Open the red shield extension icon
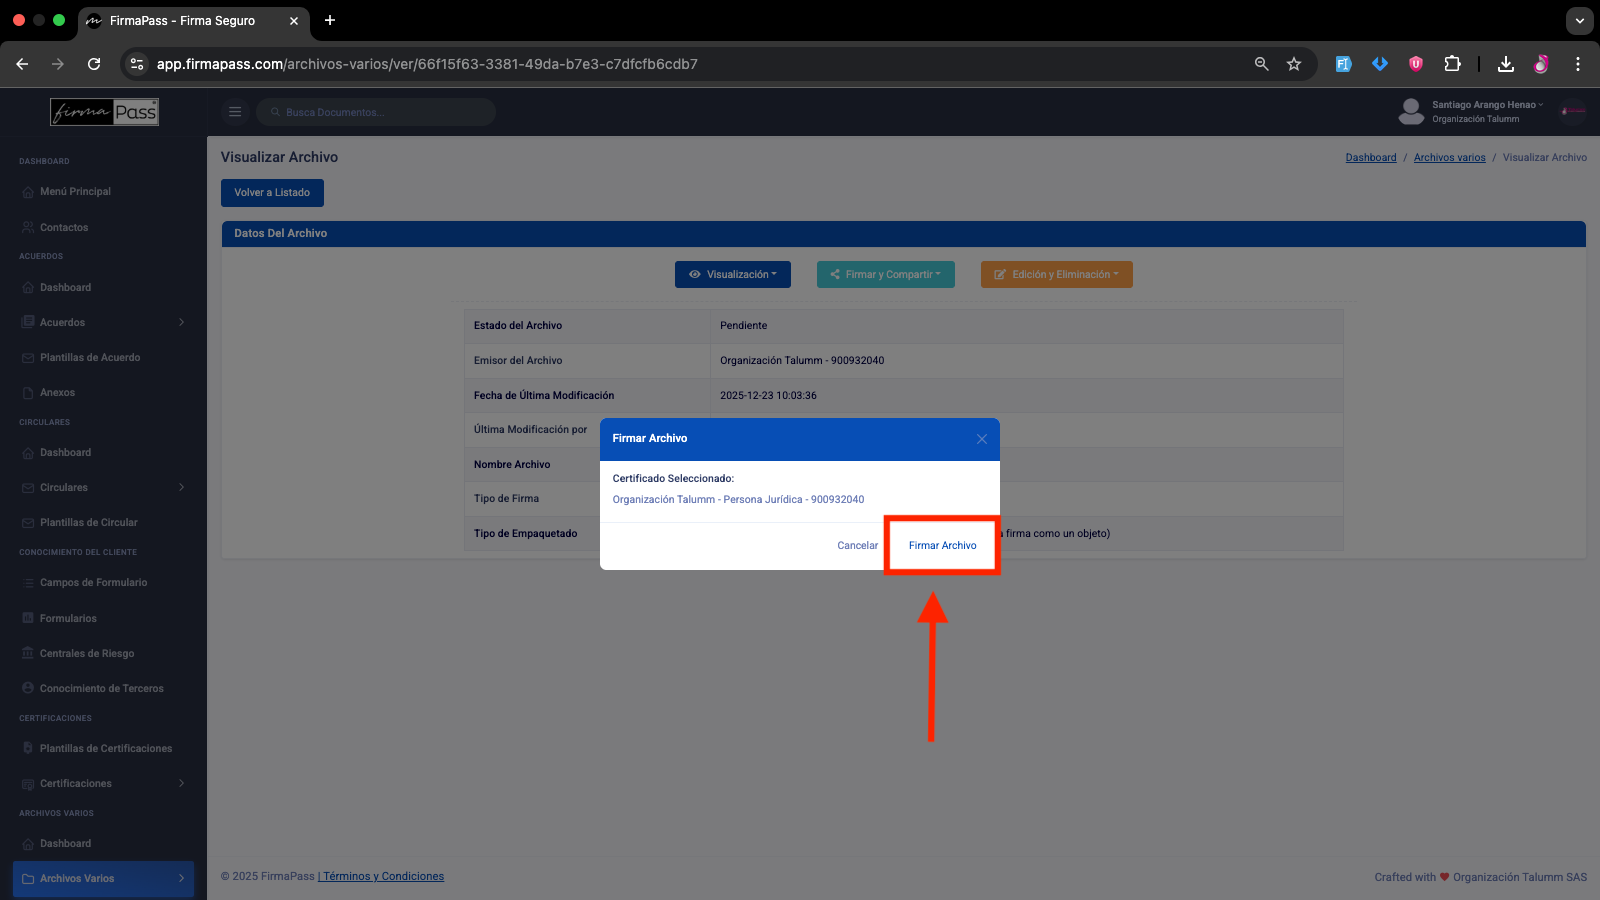Image resolution: width=1600 pixels, height=900 pixels. click(x=1416, y=64)
